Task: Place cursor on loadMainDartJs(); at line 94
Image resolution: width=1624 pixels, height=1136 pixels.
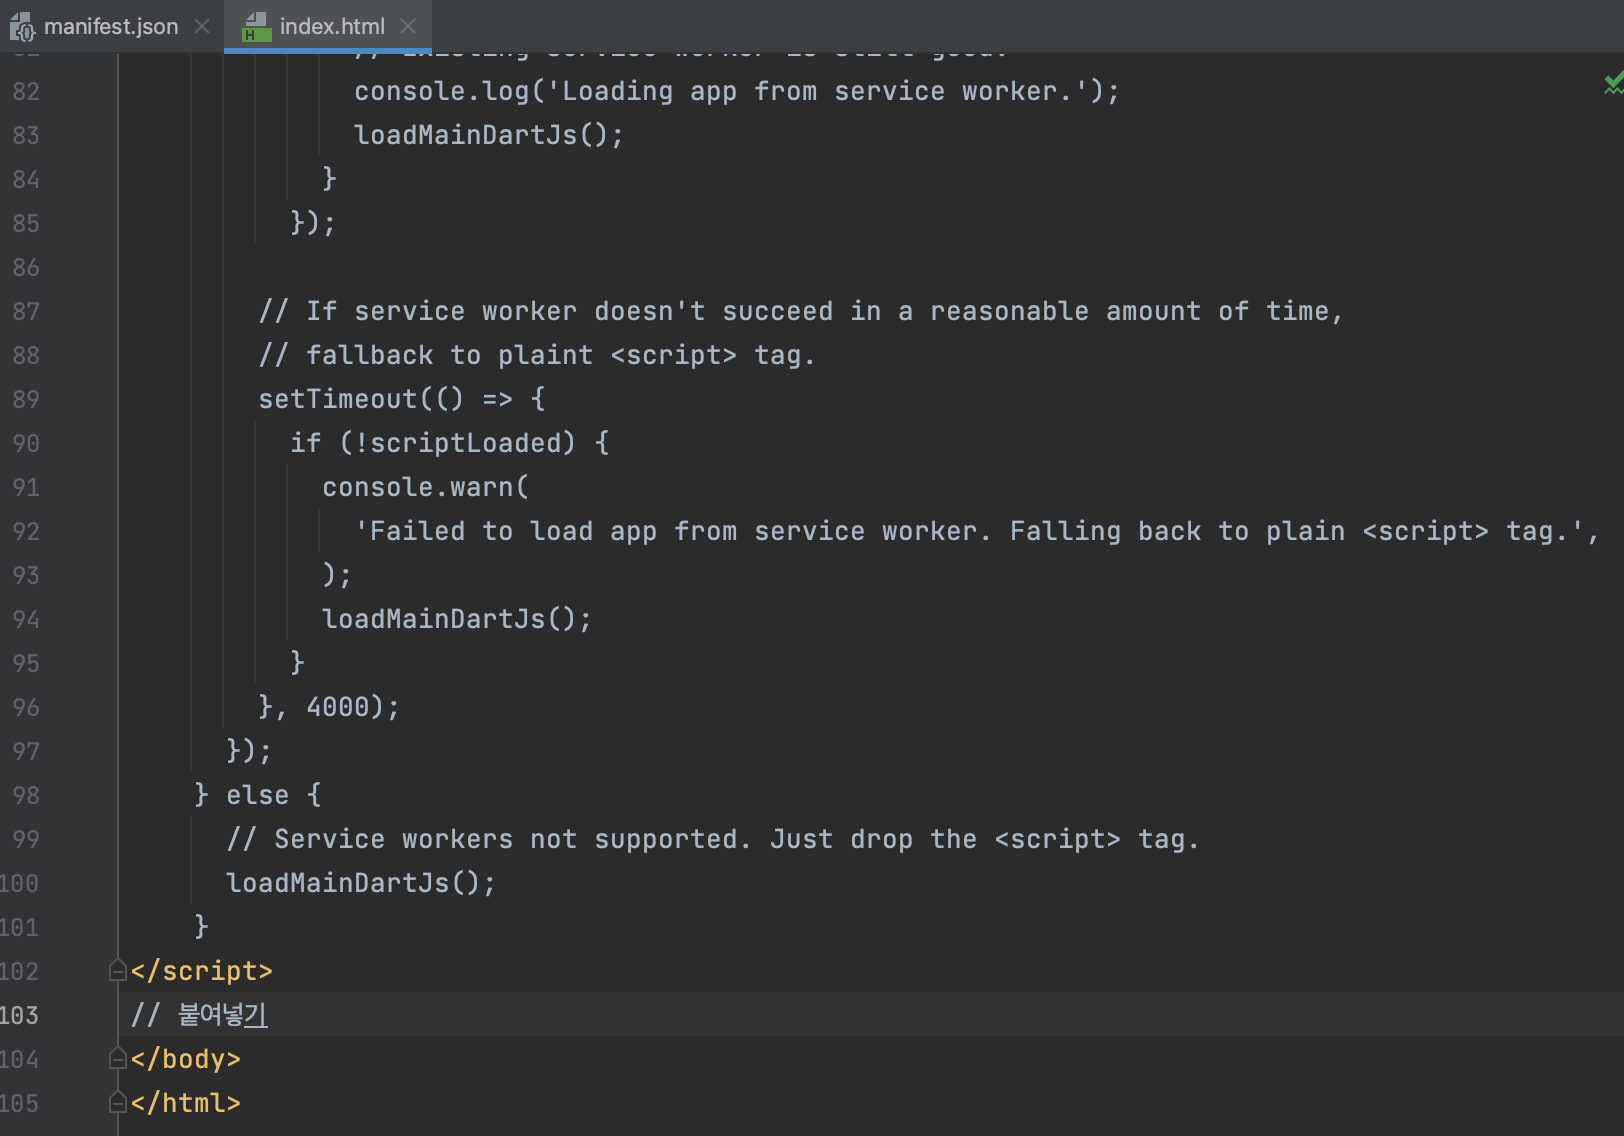Action: click(456, 619)
